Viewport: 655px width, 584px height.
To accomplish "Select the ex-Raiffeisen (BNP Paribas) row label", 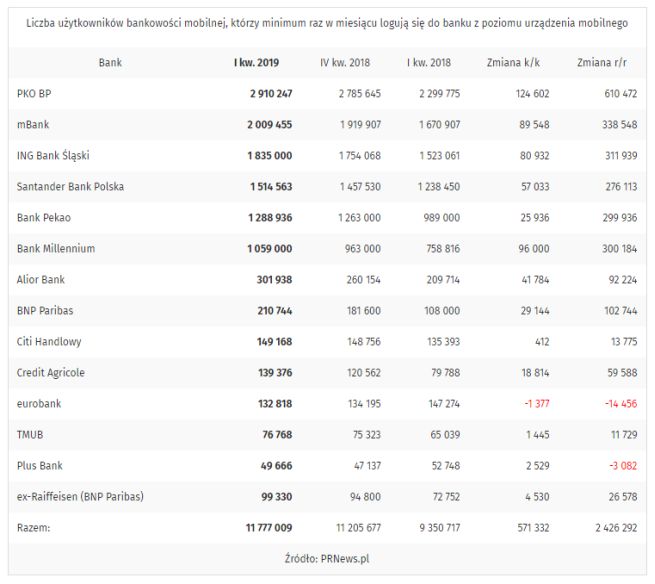I will pos(82,496).
